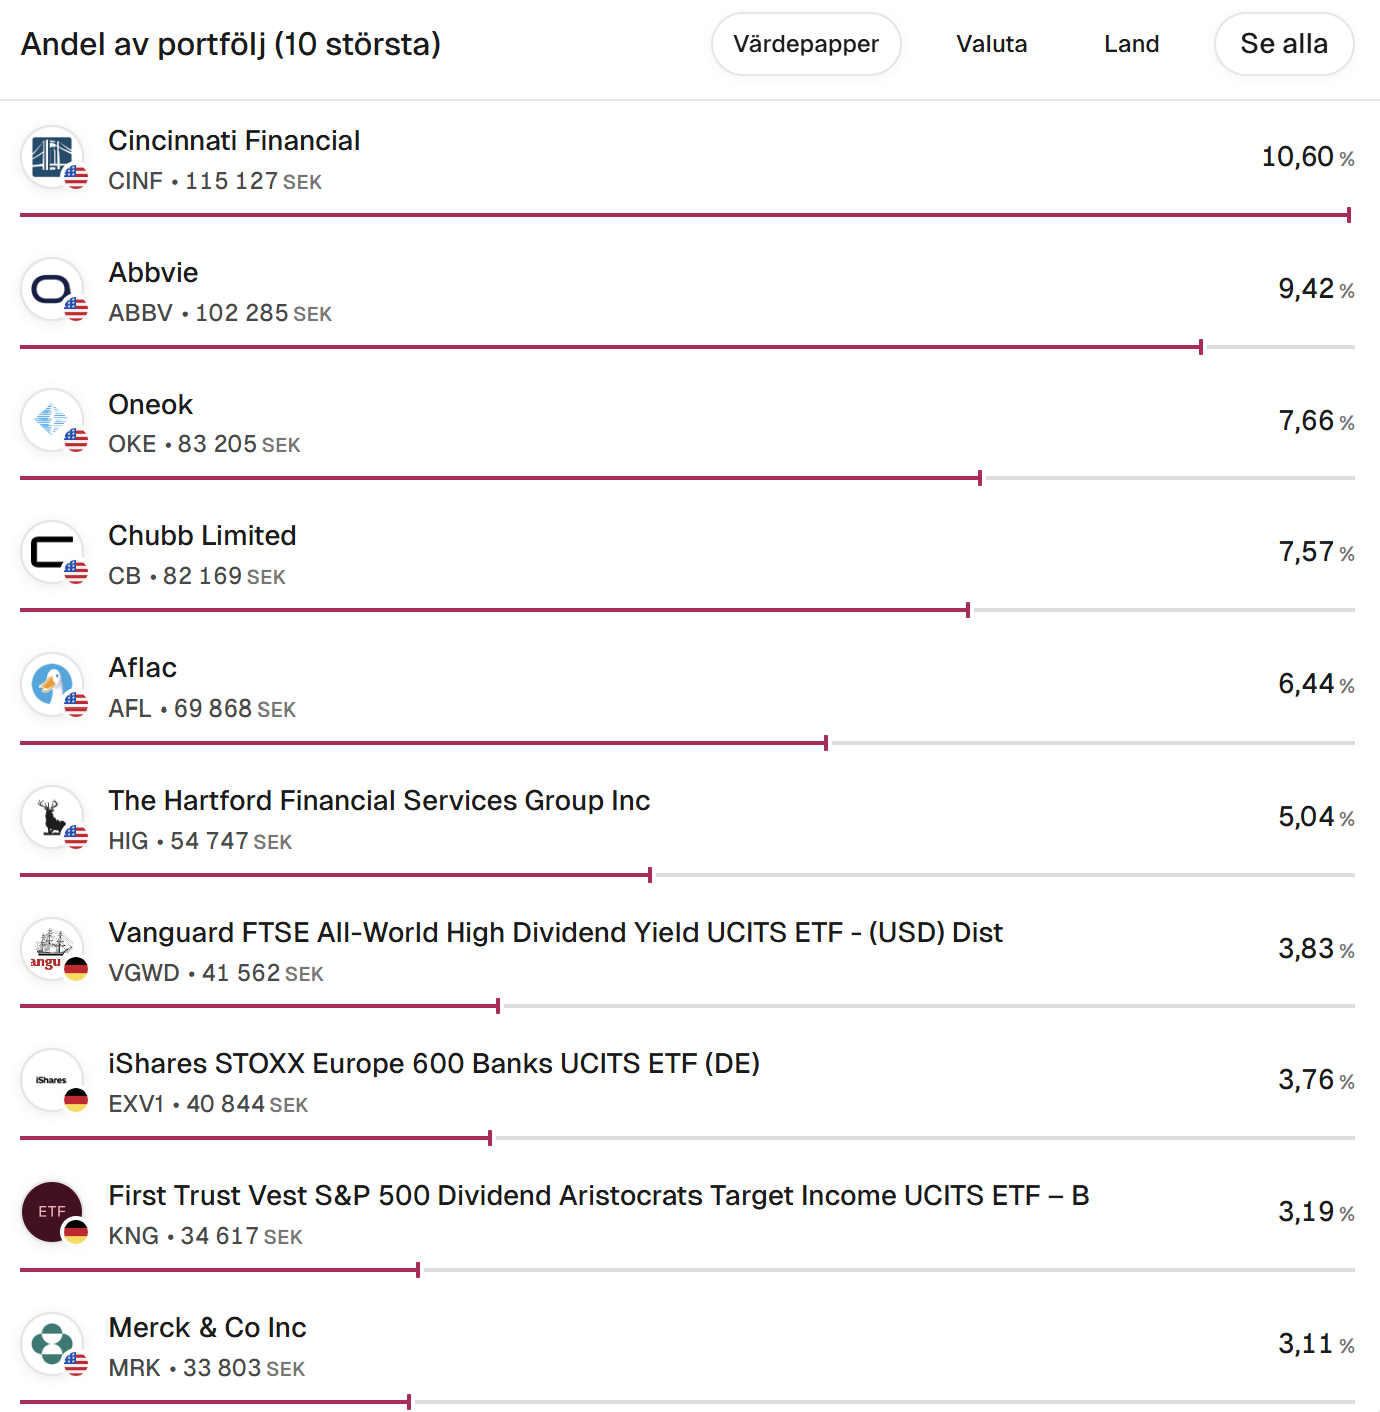Click the Abbvie portfolio share bar
Viewport: 1380px width, 1412px height.
[x=610, y=347]
